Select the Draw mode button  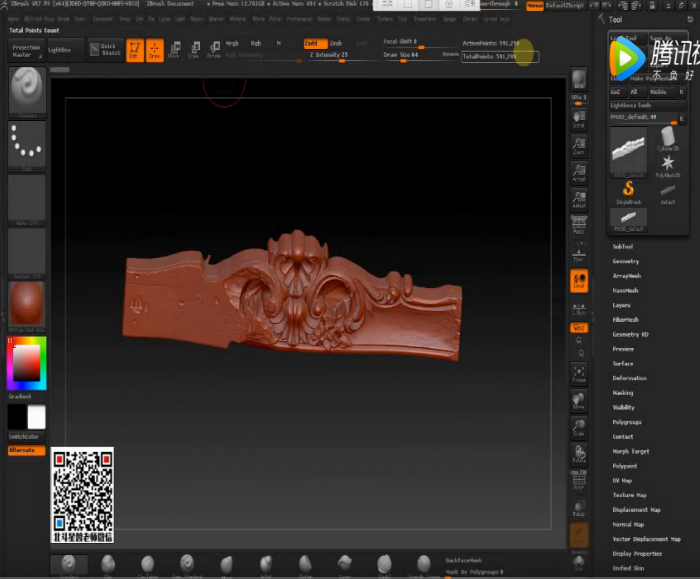point(155,50)
